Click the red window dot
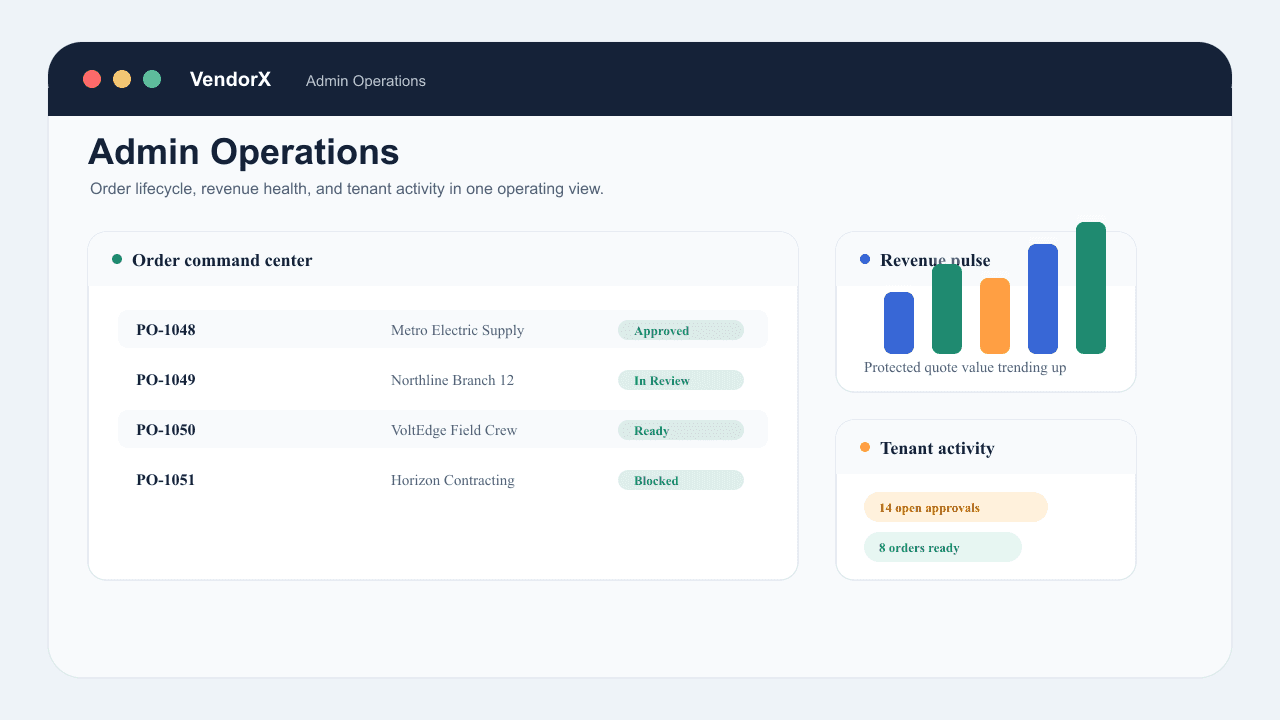 click(x=92, y=79)
